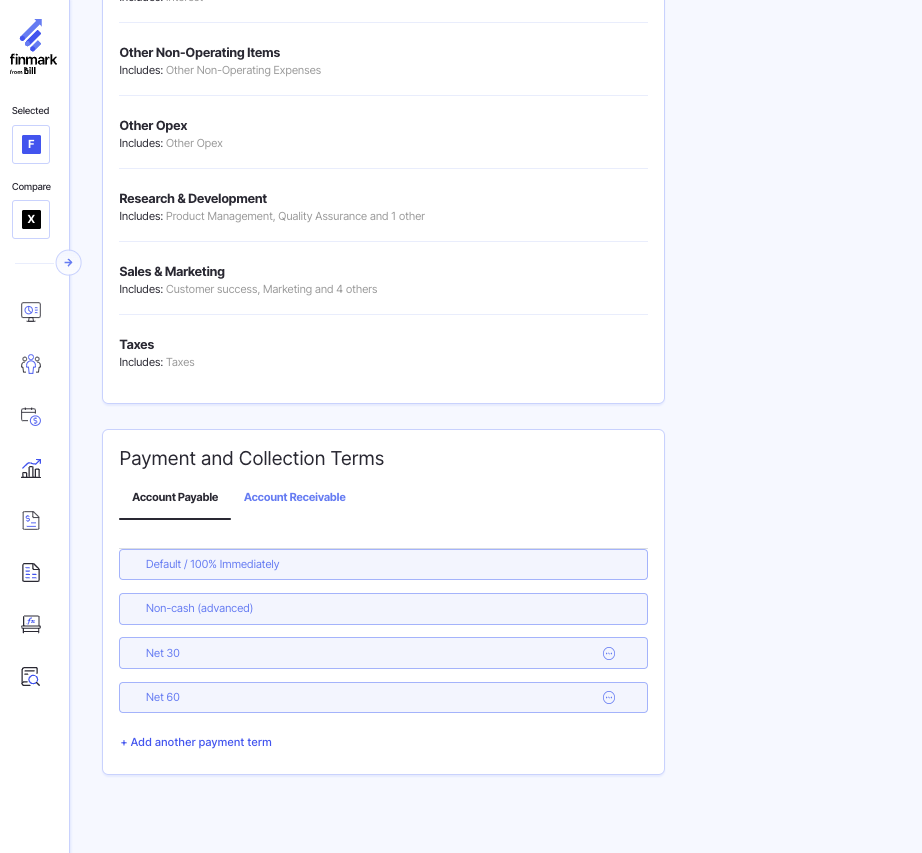Open the growth bar chart icon
The height and width of the screenshot is (853, 922).
click(31, 468)
